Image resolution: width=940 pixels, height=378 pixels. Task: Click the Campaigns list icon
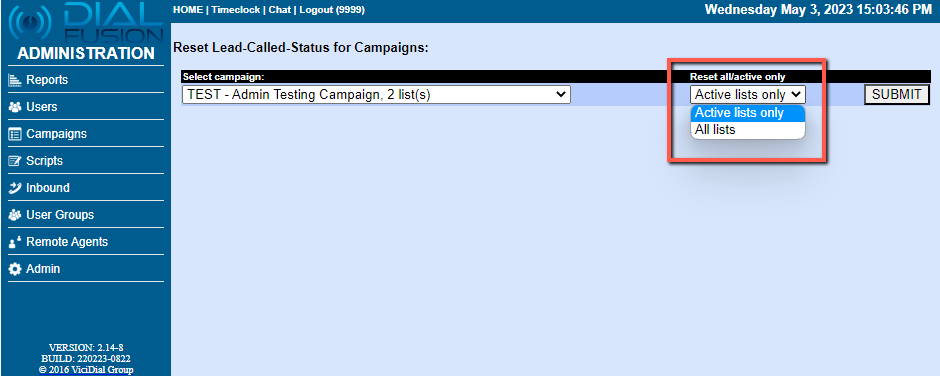tap(15, 134)
